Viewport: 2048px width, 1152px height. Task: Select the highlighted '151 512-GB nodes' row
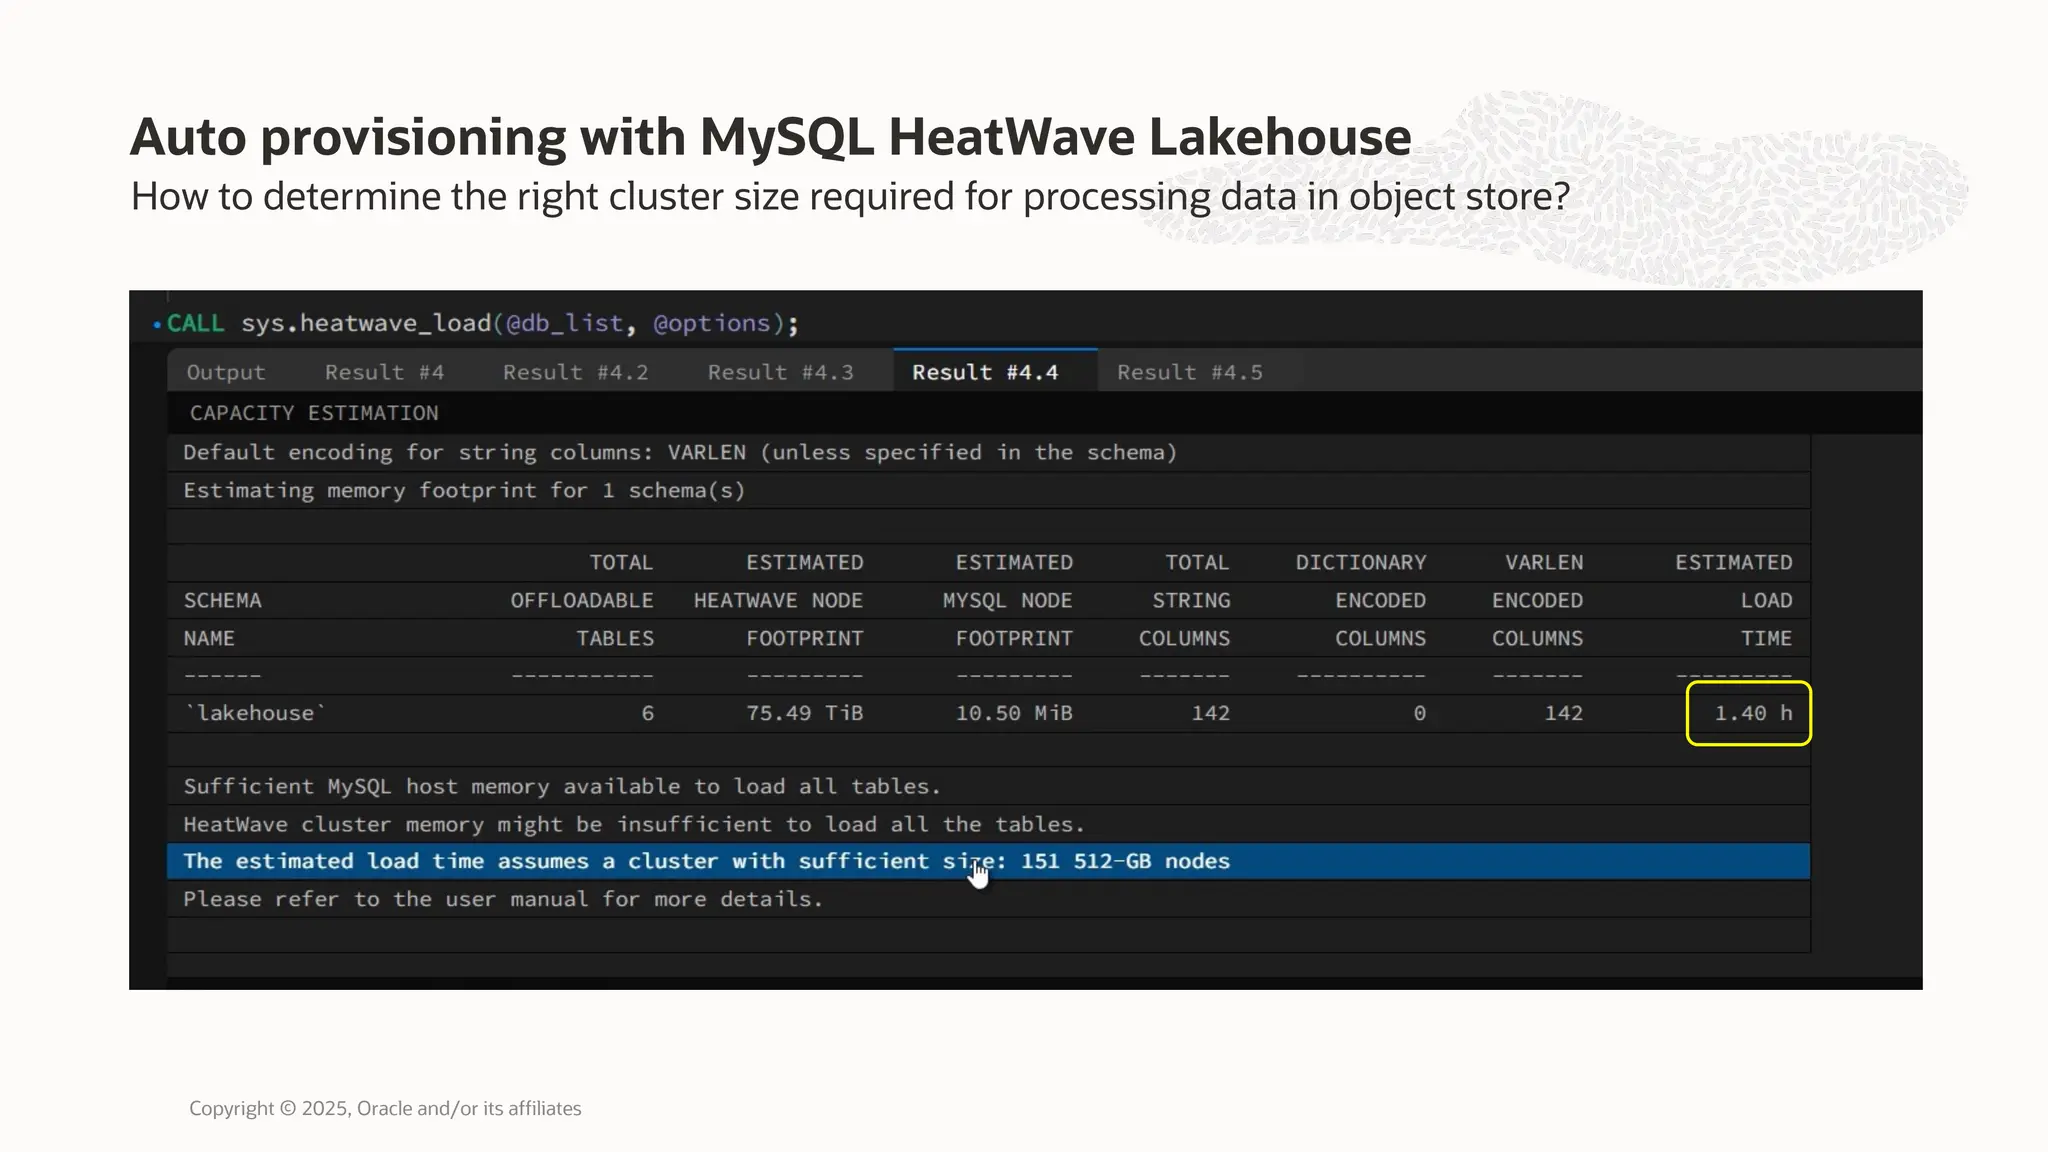tap(988, 861)
